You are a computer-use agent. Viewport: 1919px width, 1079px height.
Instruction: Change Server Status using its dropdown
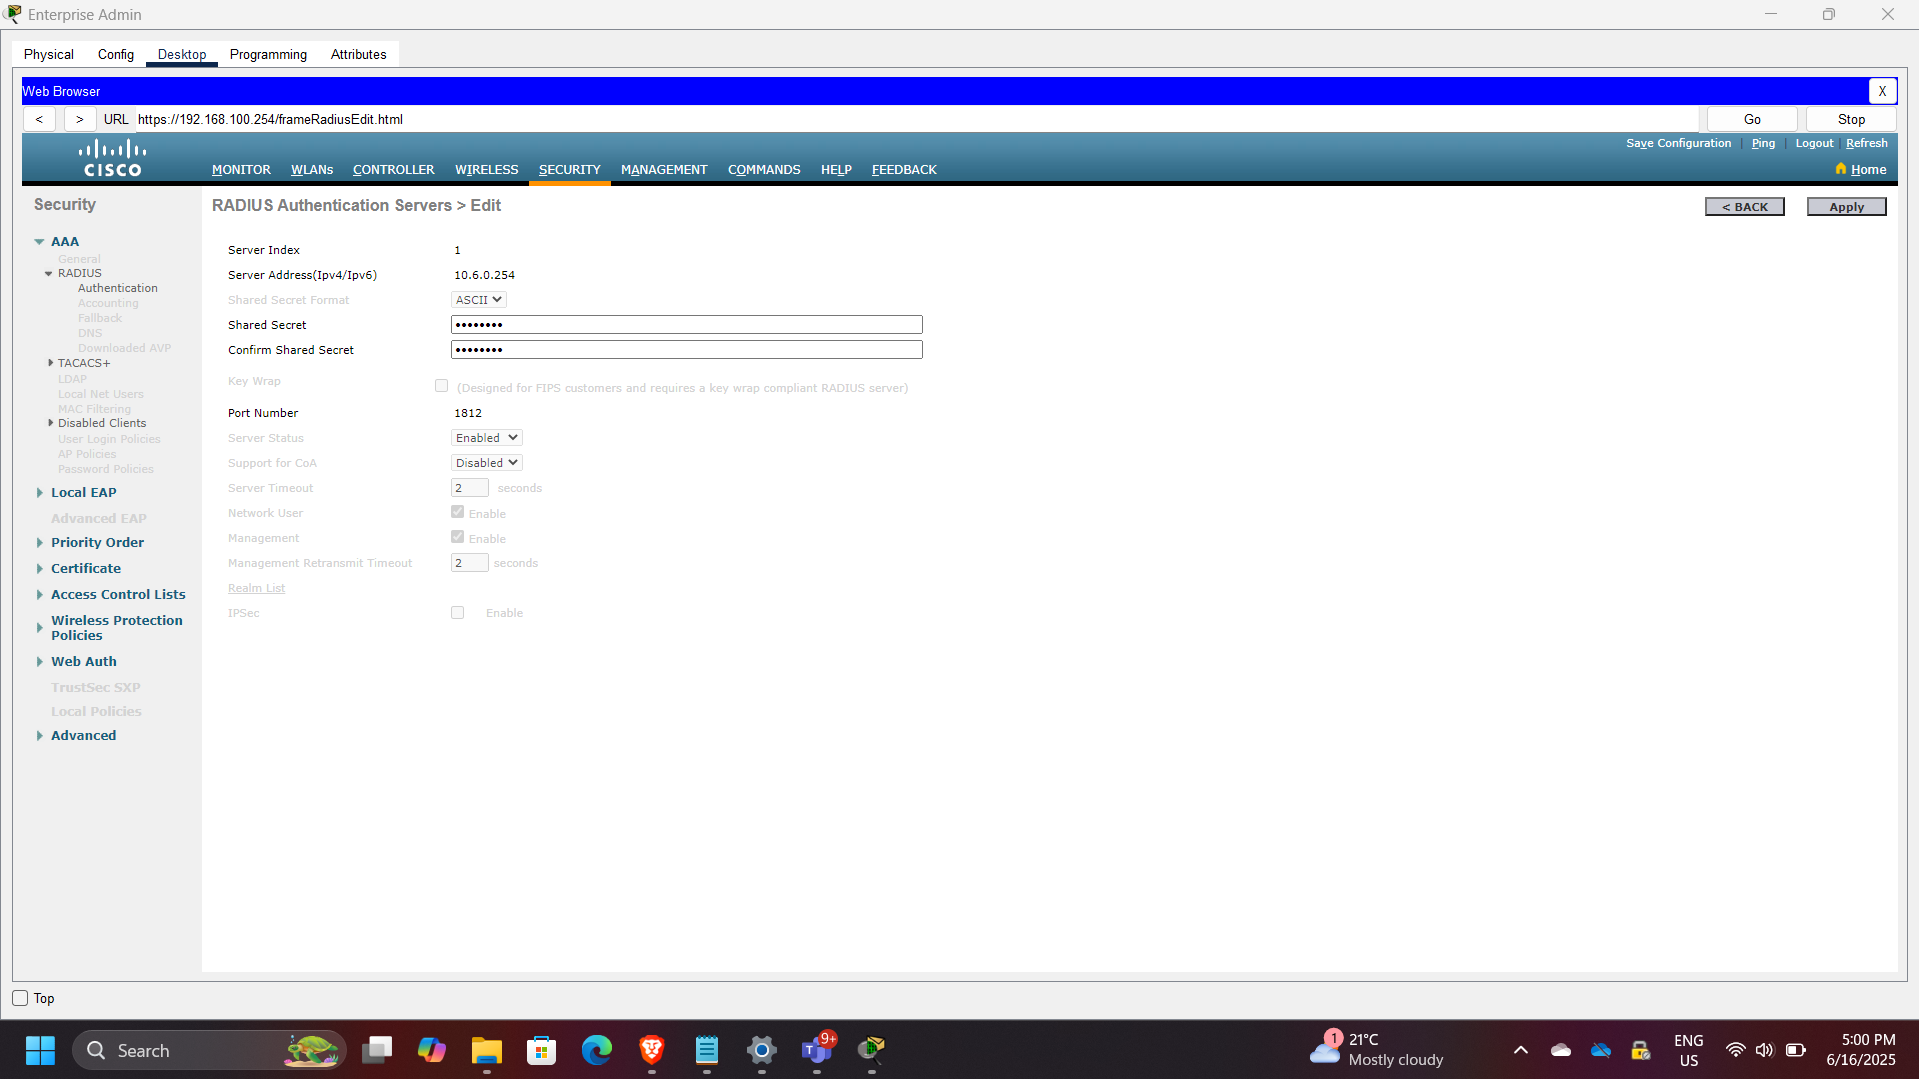(486, 437)
